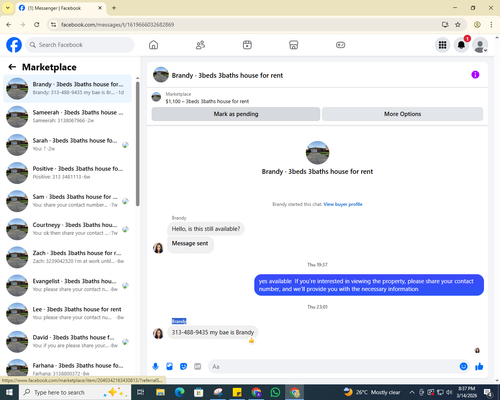500x400 pixels.
Task: Click the More Options button
Action: pyautogui.click(x=402, y=114)
